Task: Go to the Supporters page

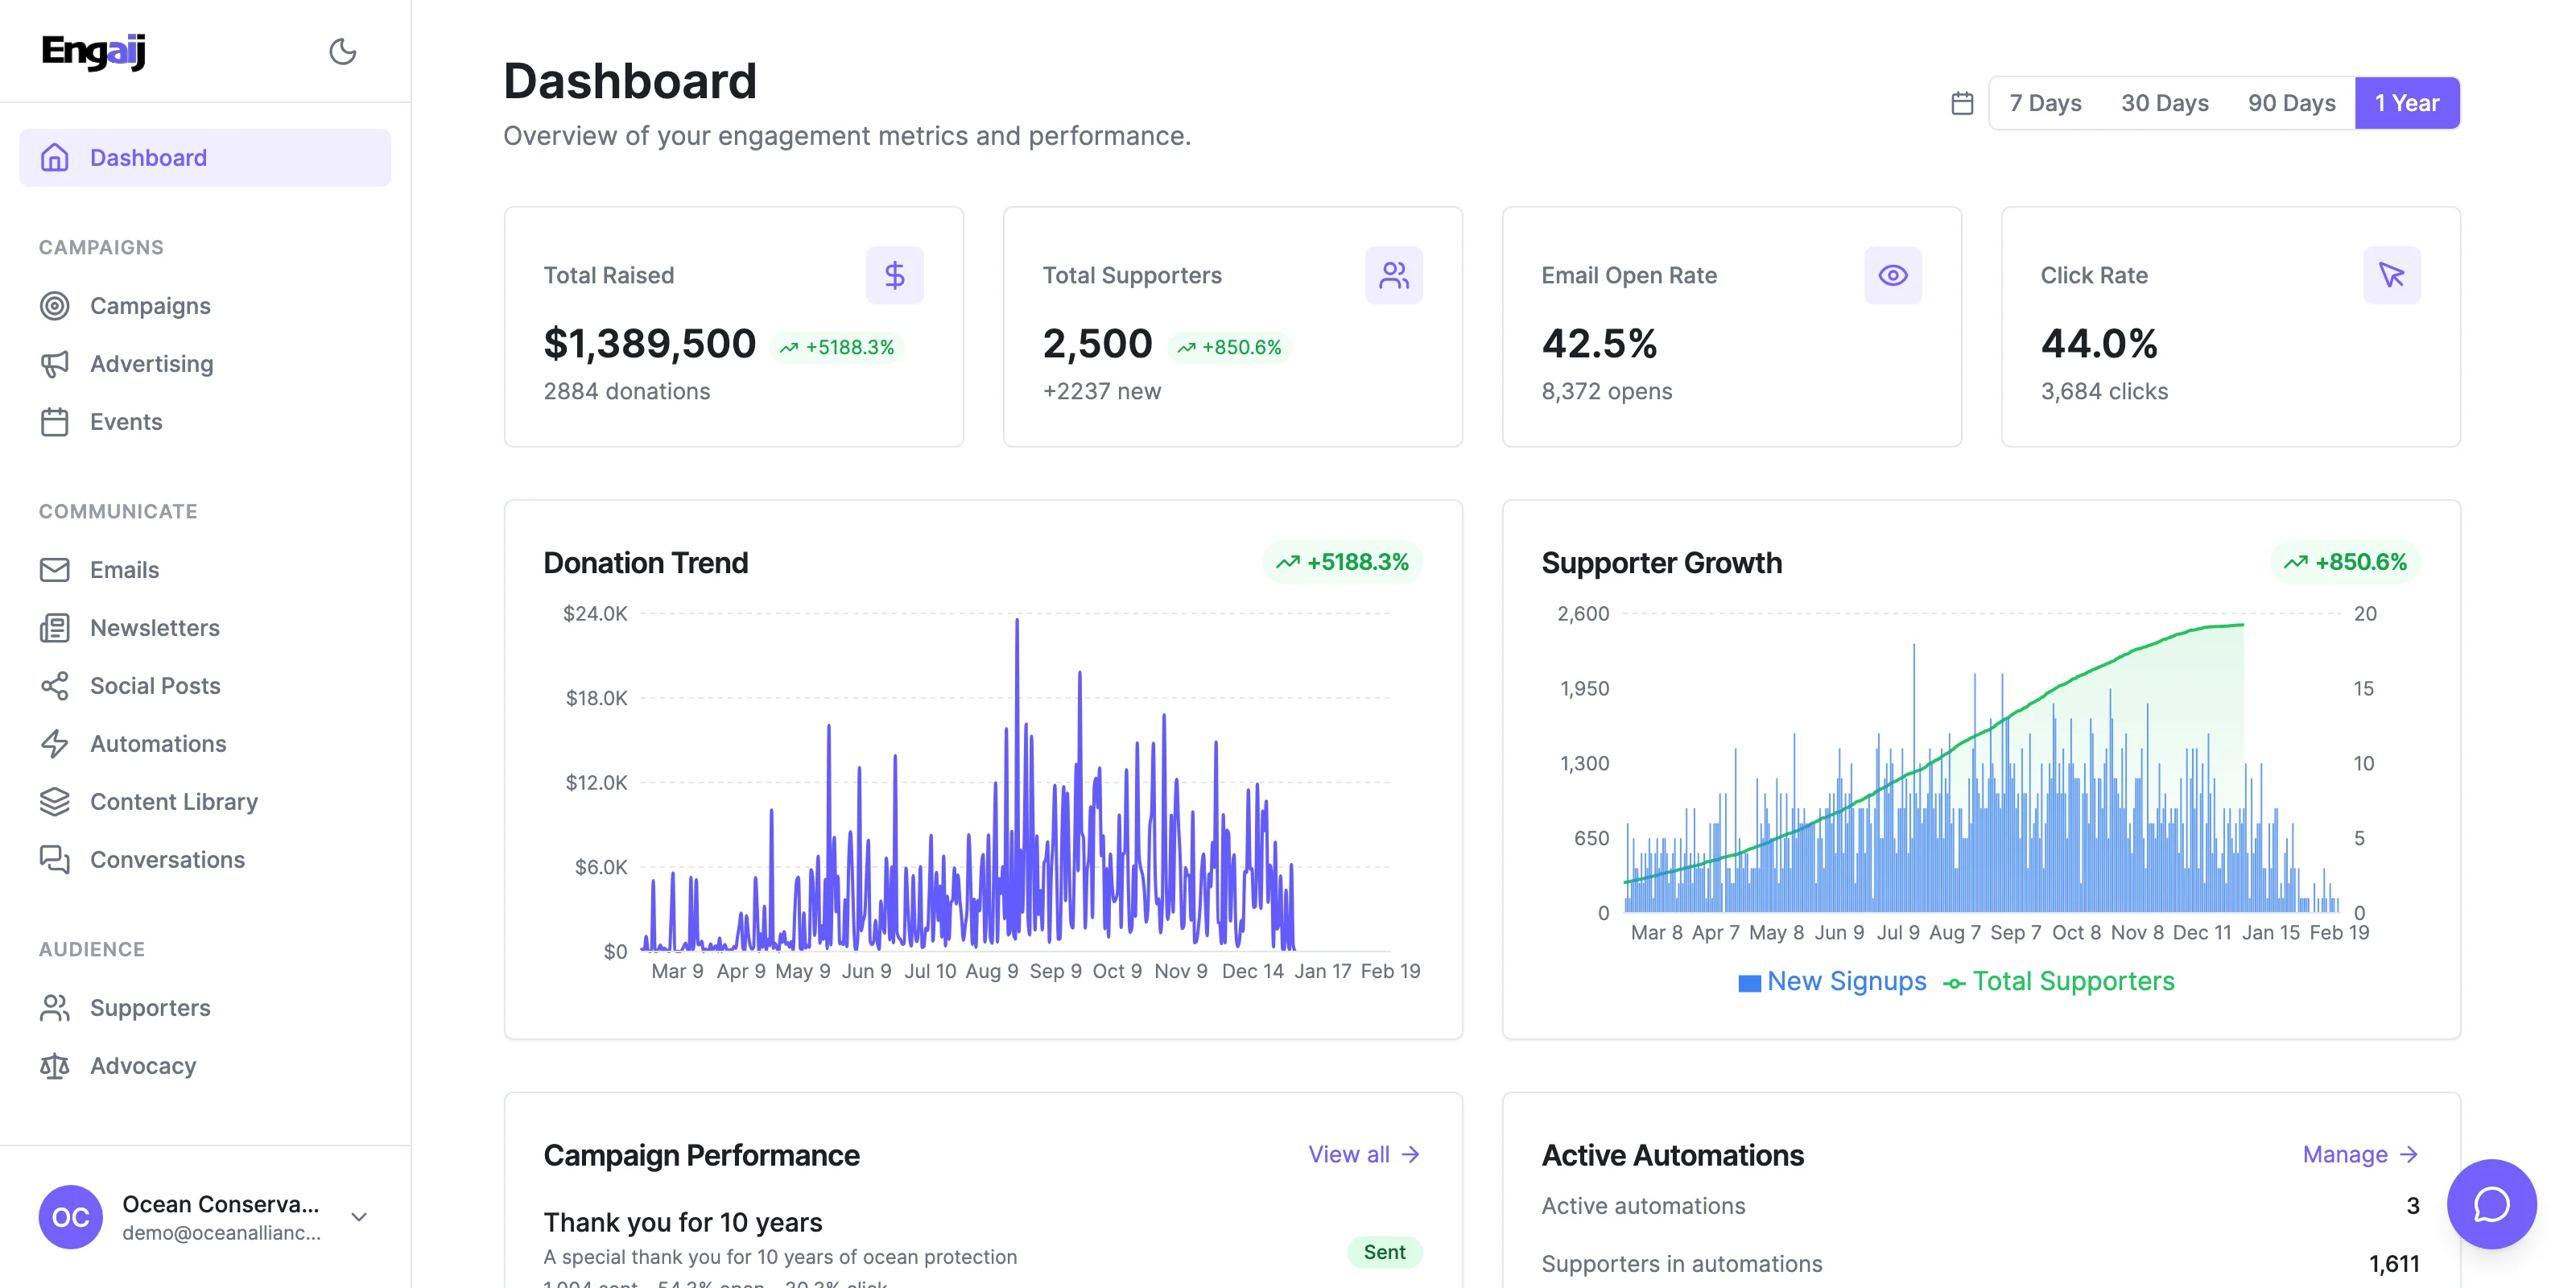Action: tap(150, 1008)
